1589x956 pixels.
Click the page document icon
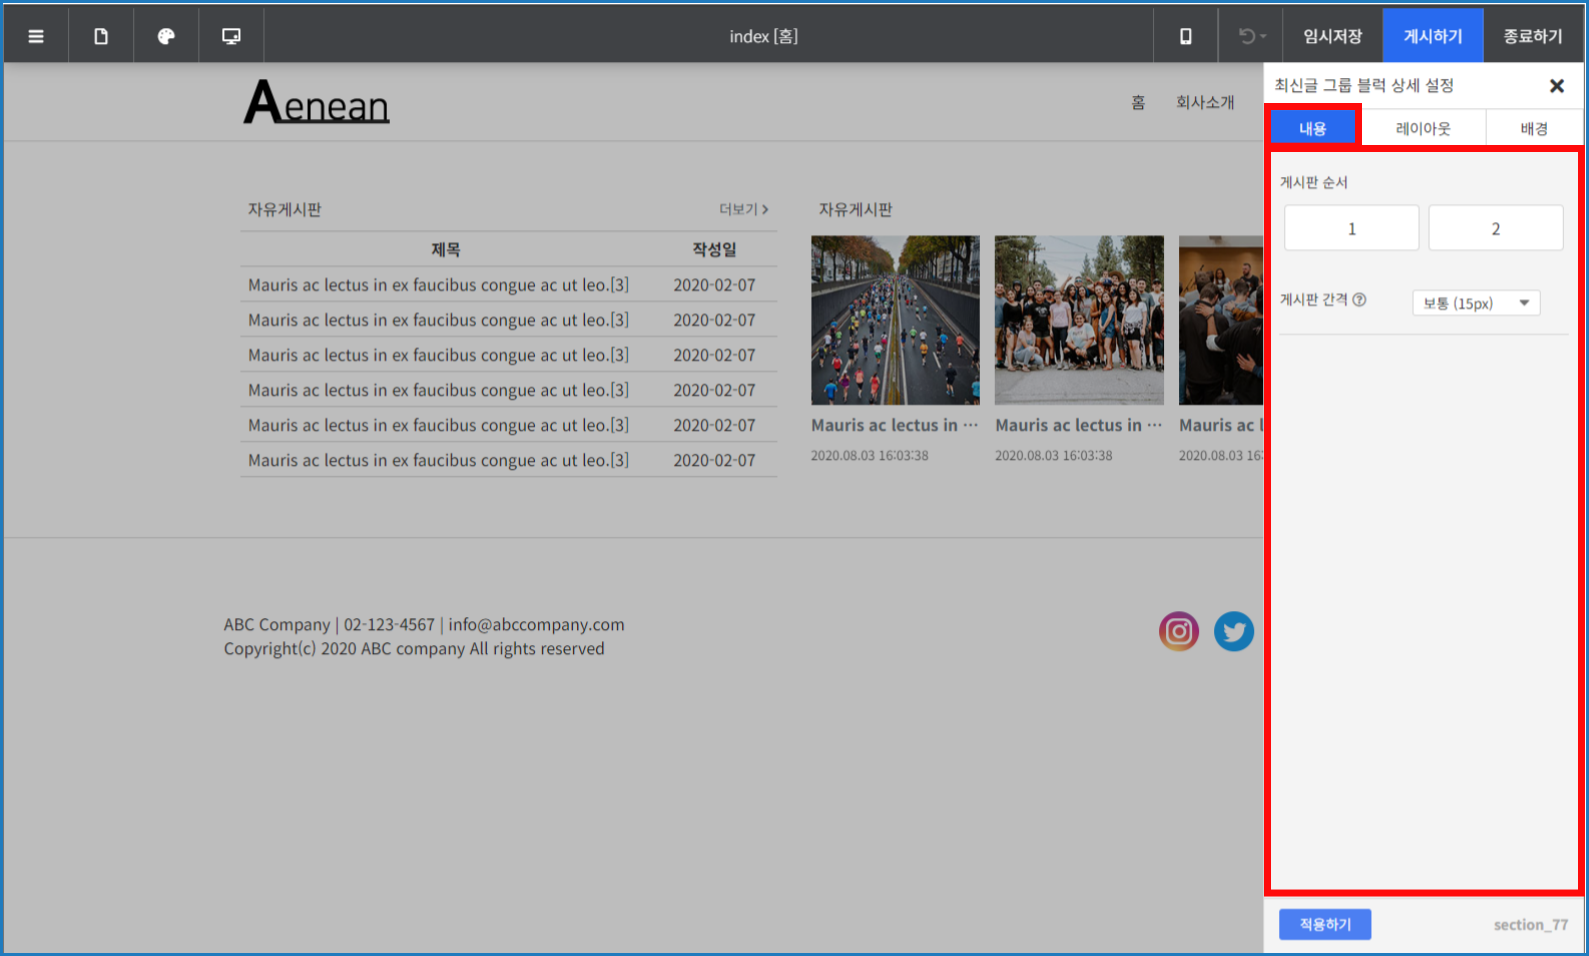coord(101,37)
